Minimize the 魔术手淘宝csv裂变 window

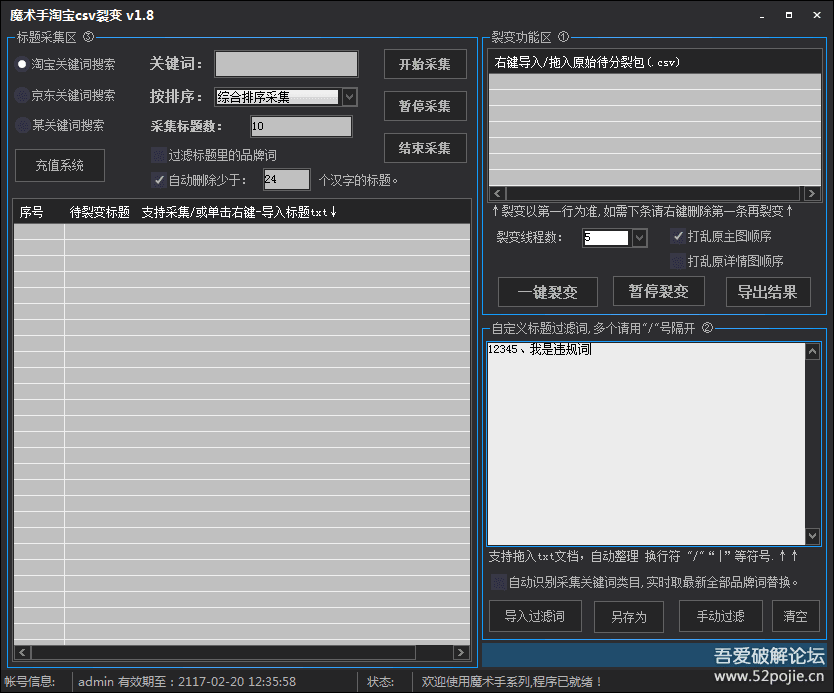point(762,15)
